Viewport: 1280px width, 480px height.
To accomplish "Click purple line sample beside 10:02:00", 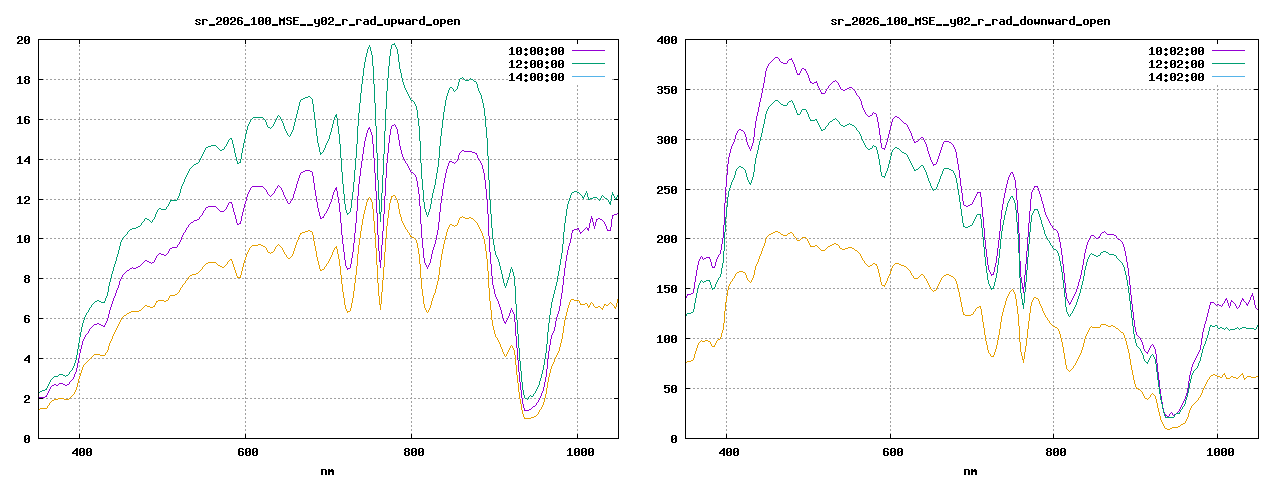I will click(1228, 50).
